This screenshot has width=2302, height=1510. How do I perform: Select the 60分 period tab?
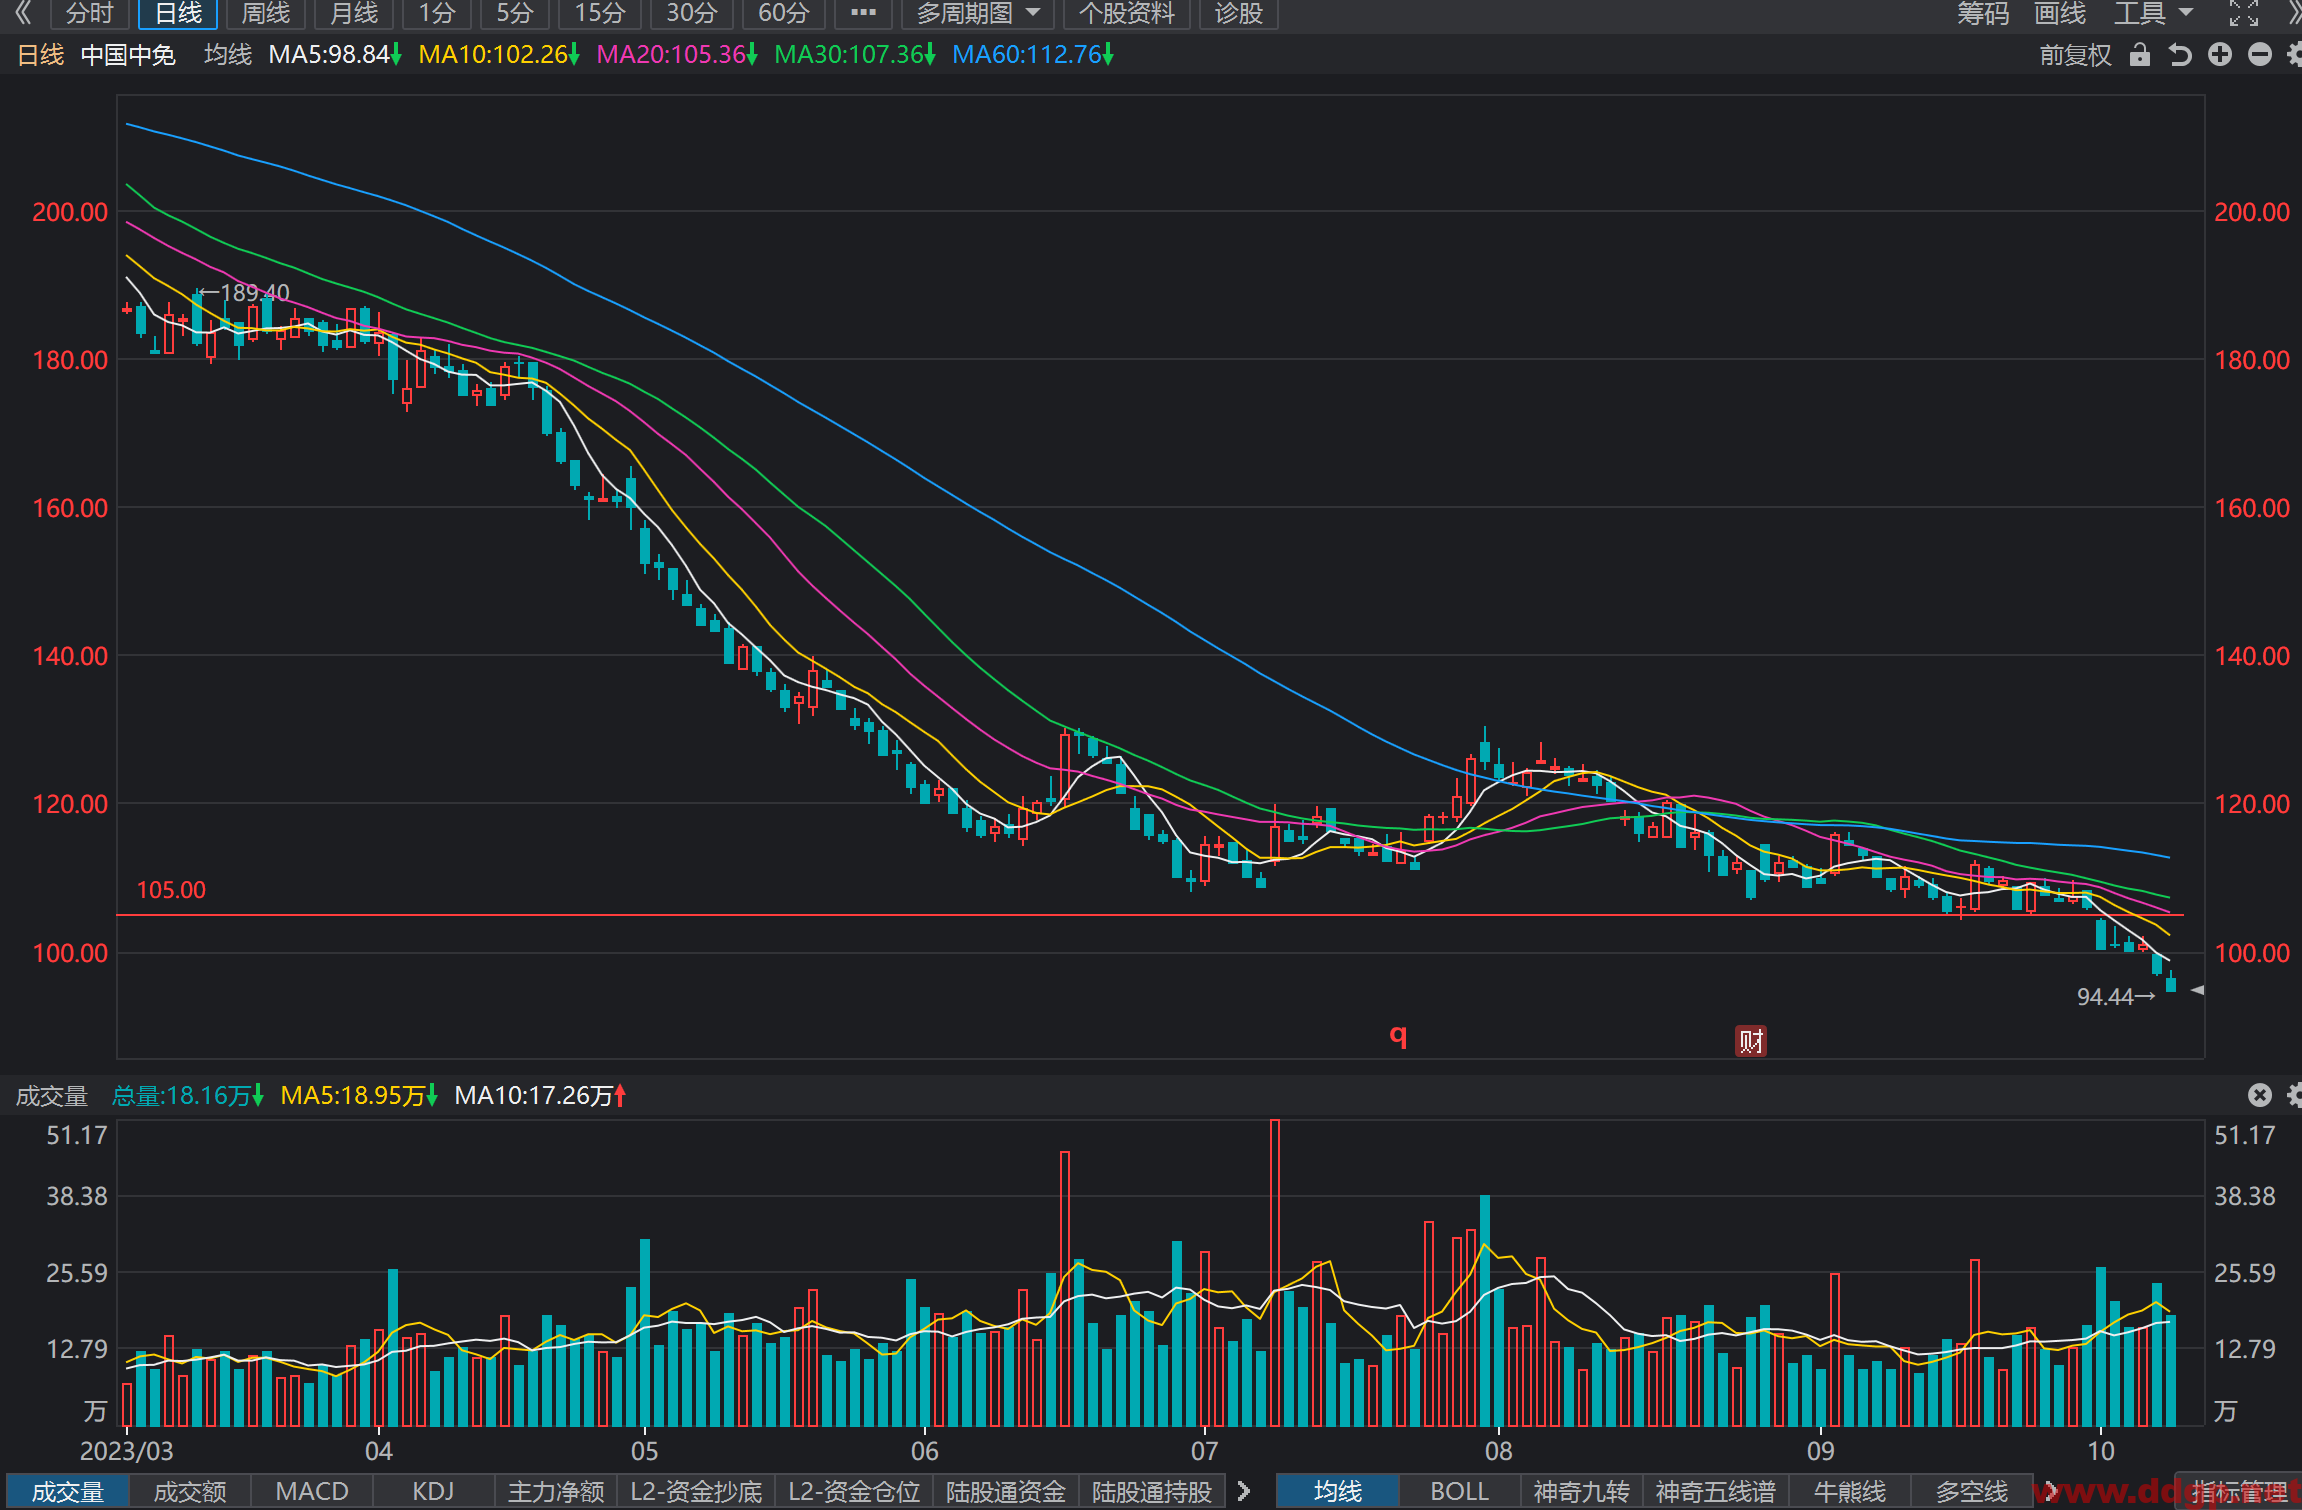pos(783,13)
